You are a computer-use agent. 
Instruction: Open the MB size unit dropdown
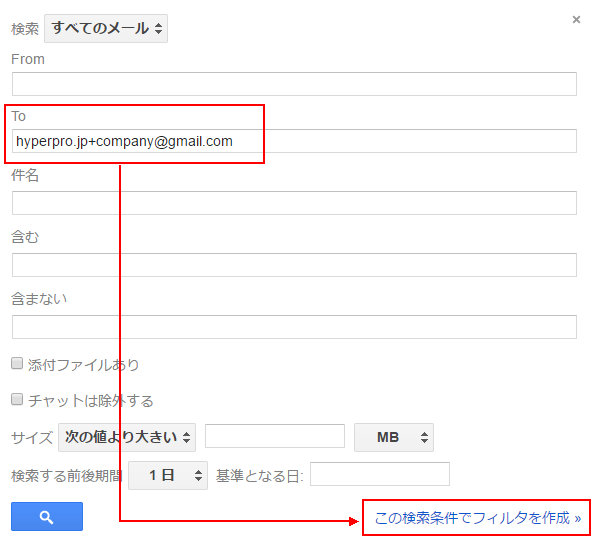(394, 437)
